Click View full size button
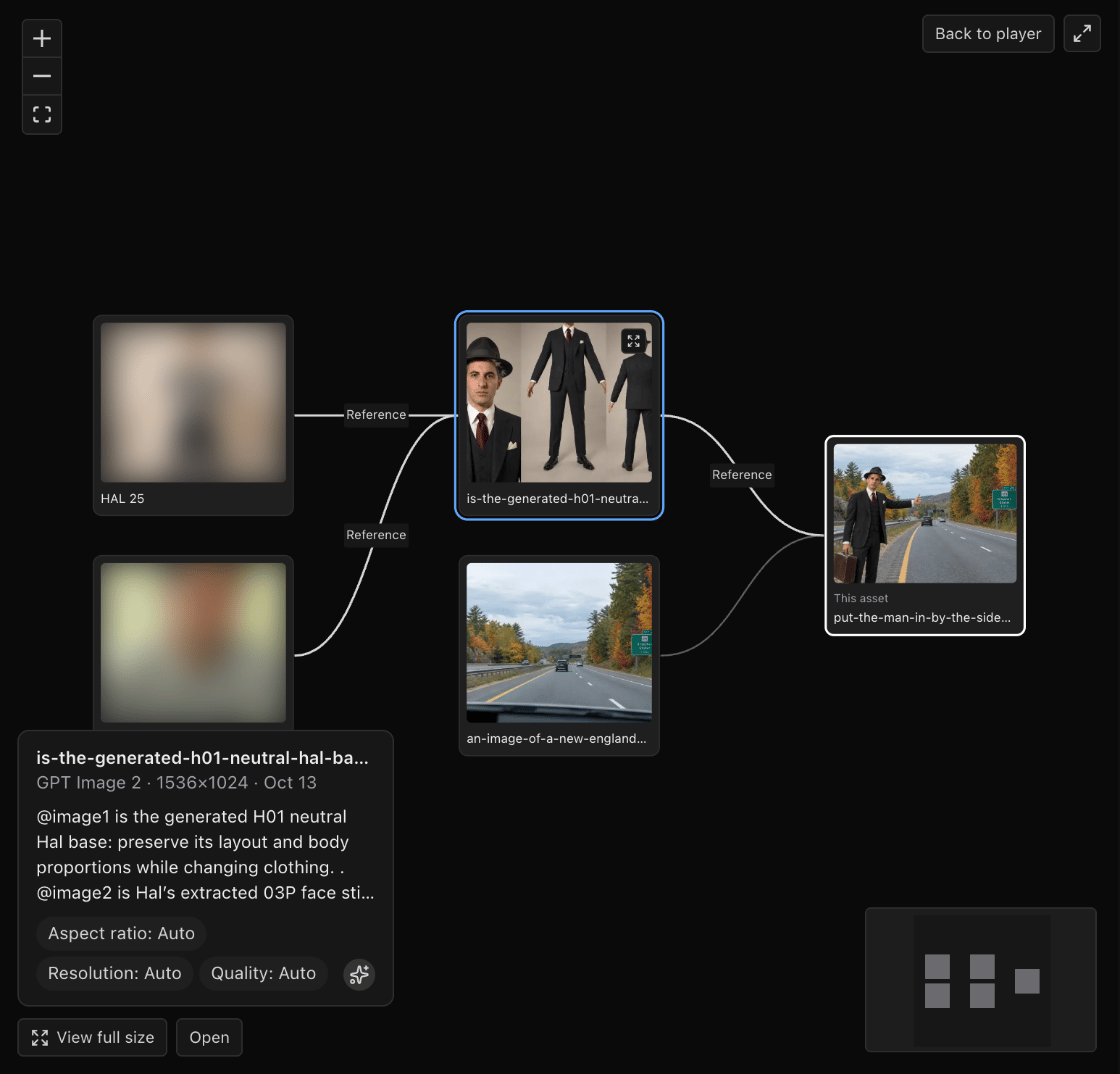1120x1074 pixels. coord(92,1037)
